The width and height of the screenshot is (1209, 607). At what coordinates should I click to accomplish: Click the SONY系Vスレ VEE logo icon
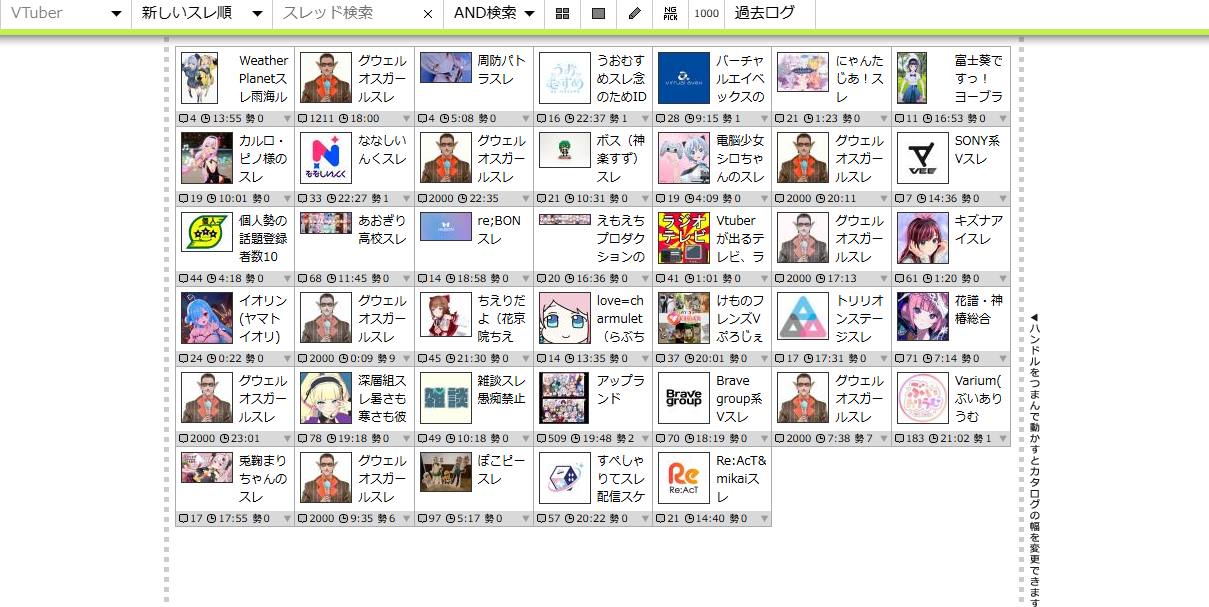(922, 158)
